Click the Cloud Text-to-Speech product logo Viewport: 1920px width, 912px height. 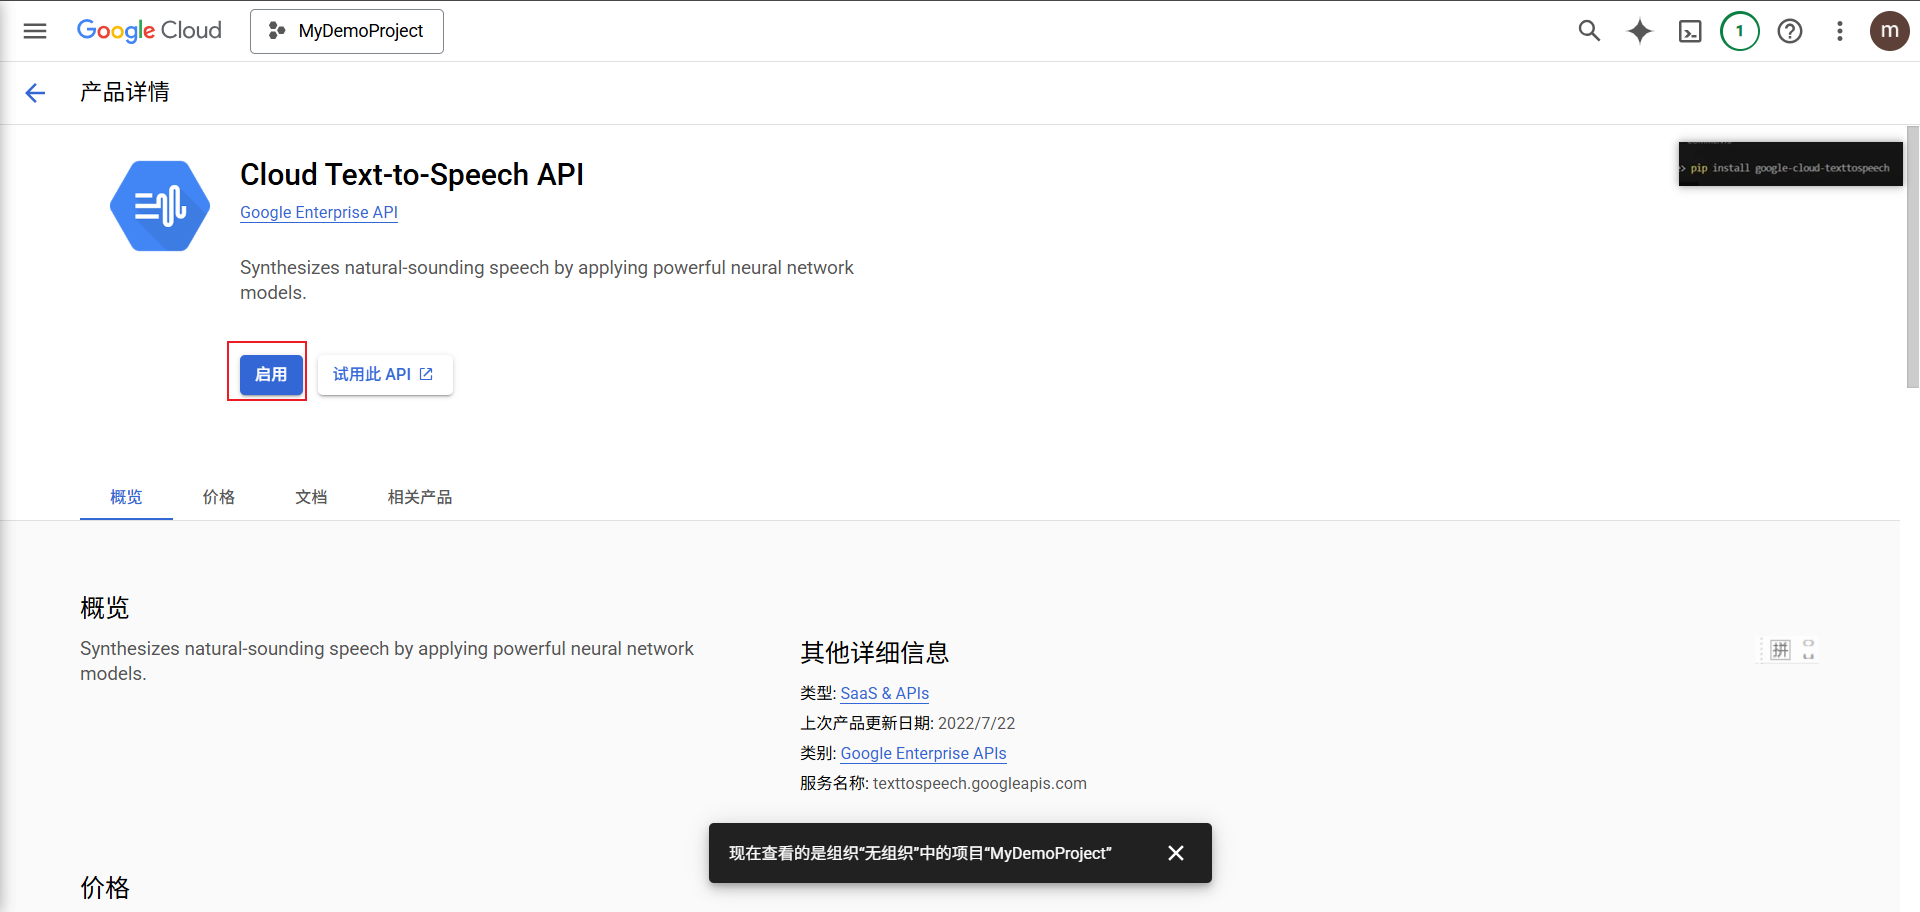tap(159, 205)
